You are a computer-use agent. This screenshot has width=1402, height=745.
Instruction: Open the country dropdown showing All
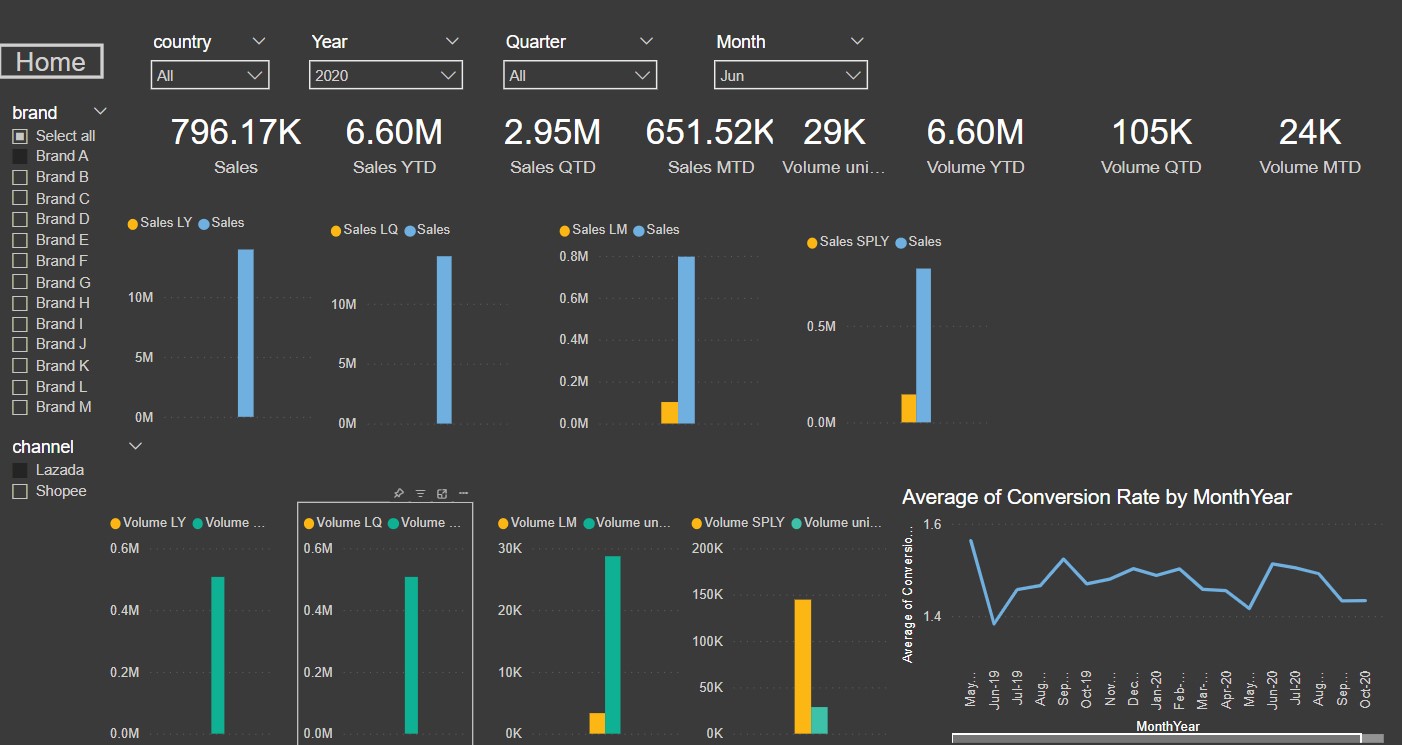click(x=210, y=75)
